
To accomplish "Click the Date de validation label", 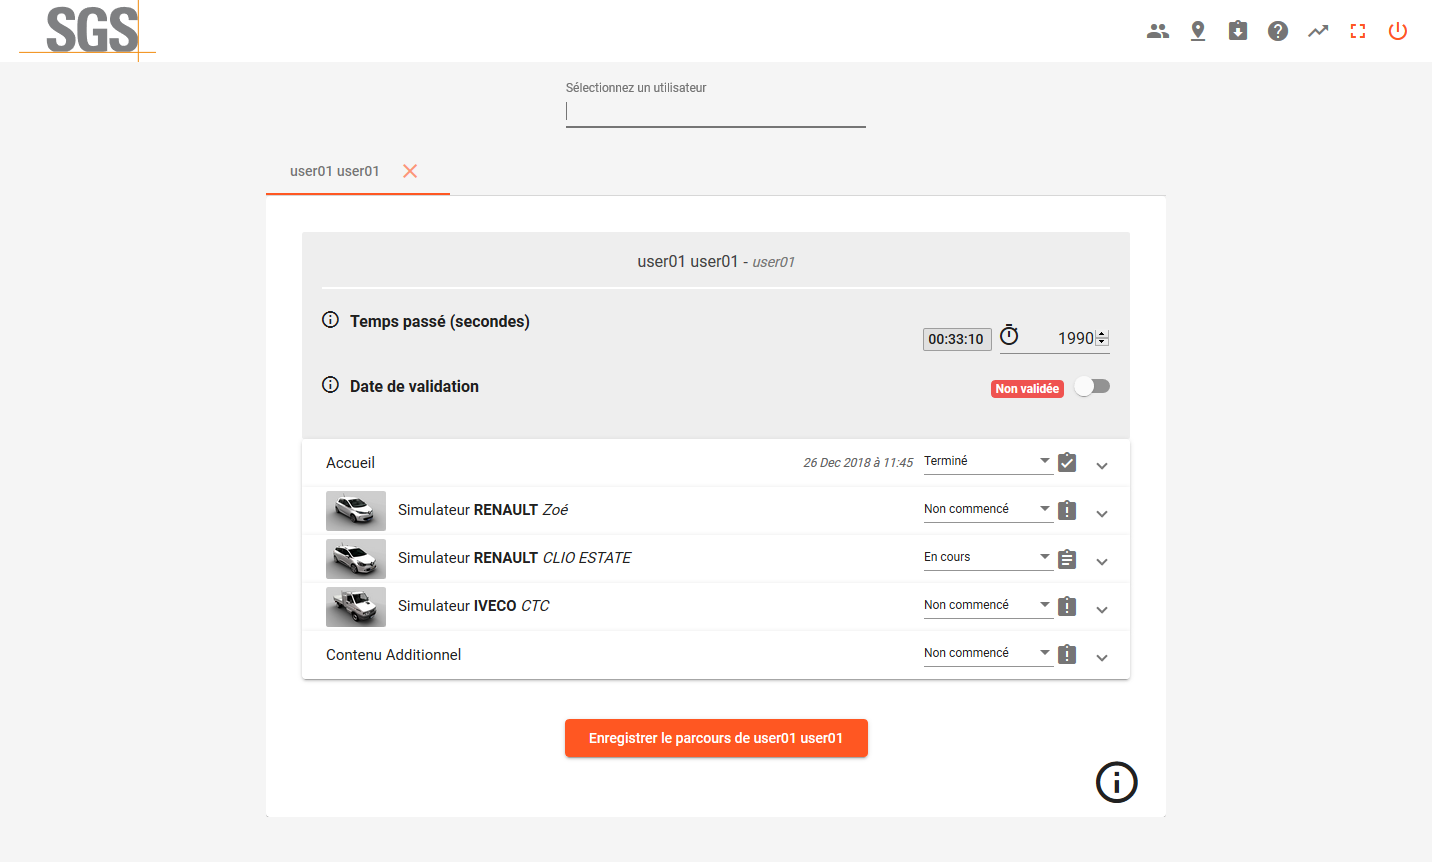I will tap(414, 386).
